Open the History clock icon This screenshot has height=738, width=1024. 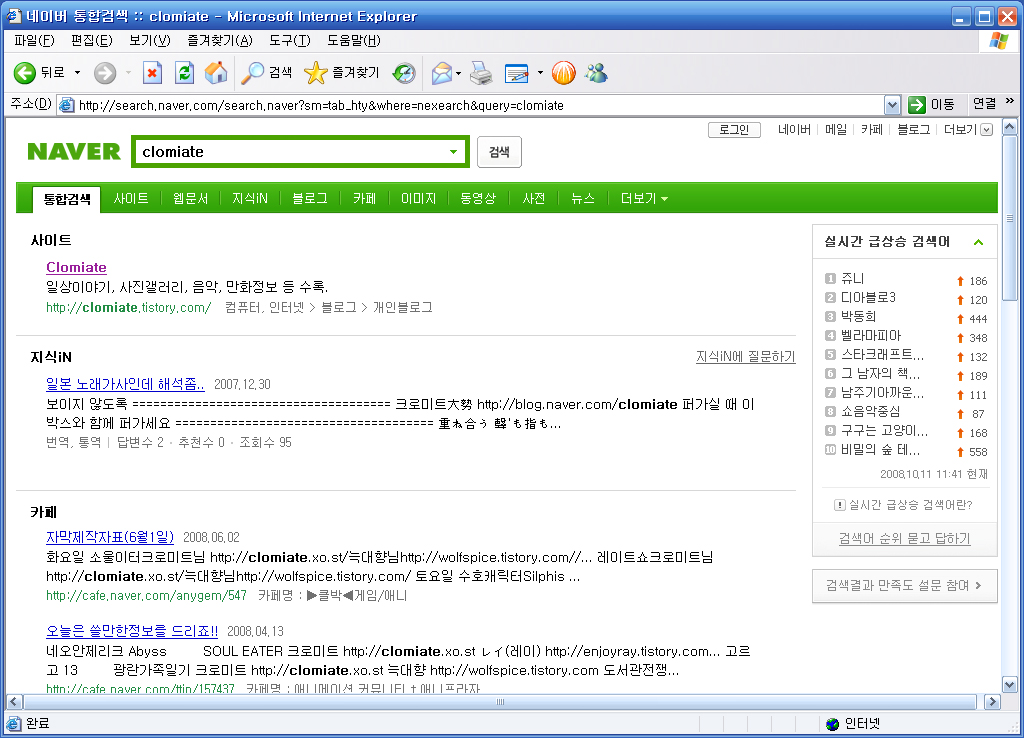[404, 72]
